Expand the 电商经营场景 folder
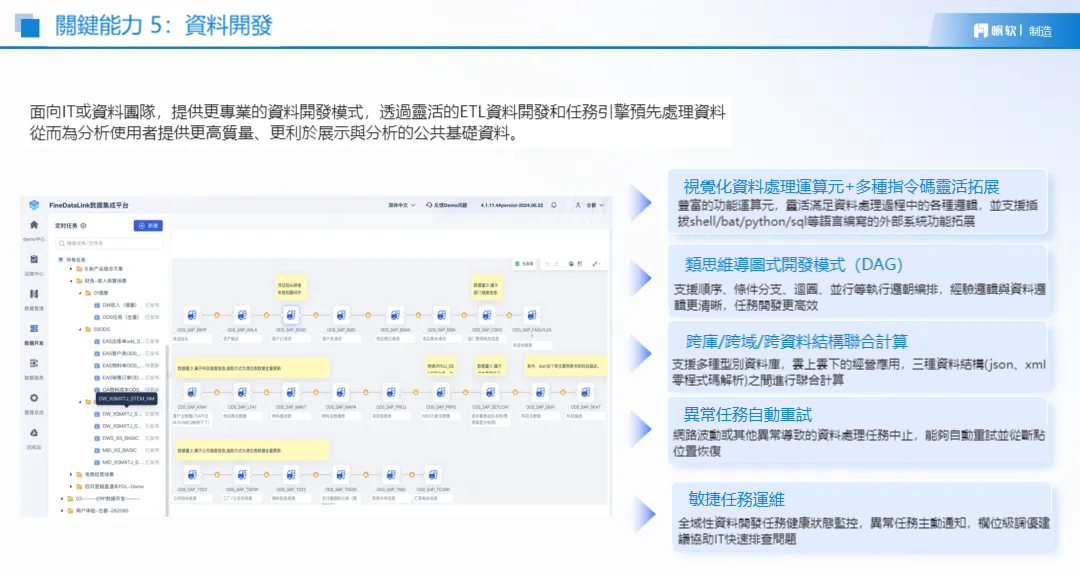1080x576 pixels. [x=71, y=474]
